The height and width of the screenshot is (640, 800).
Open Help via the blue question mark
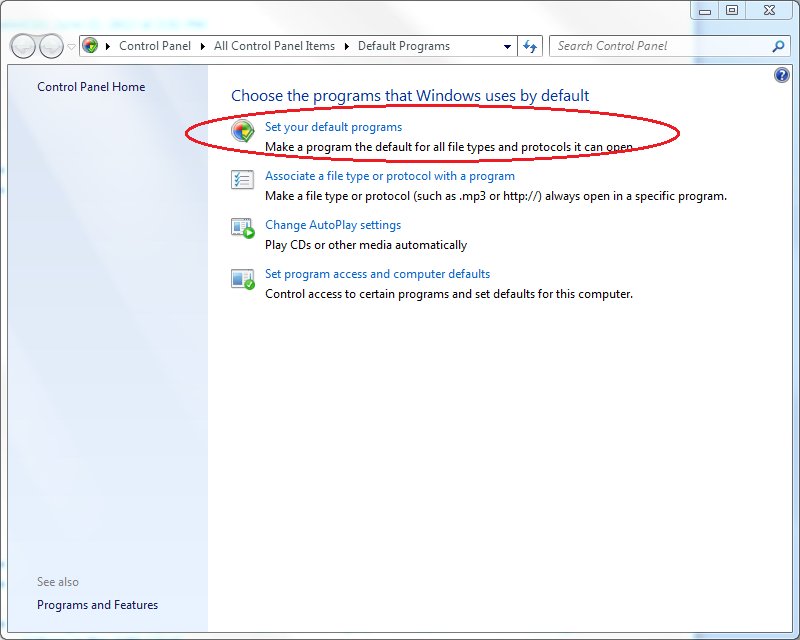781,76
